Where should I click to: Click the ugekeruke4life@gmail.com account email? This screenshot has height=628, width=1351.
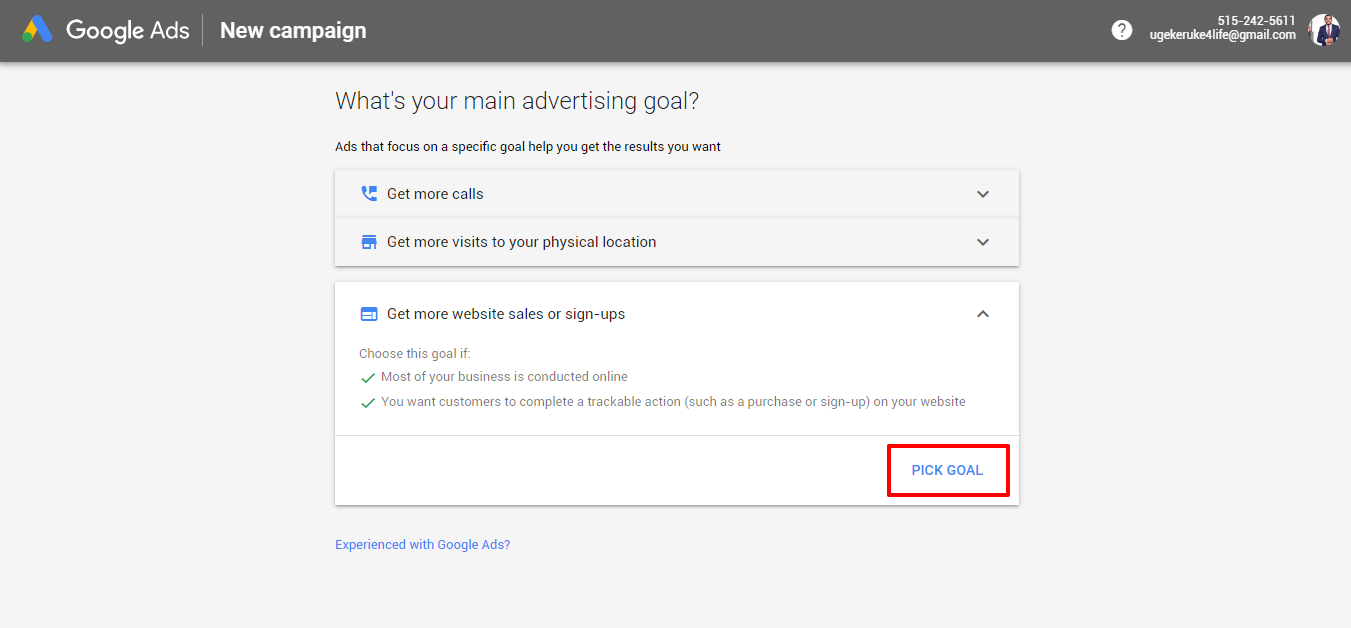click(x=1223, y=35)
